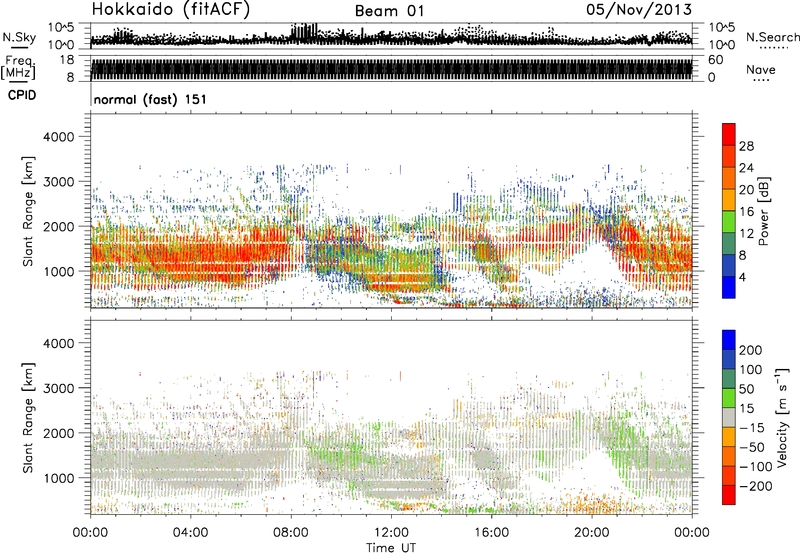Click the 'Hokkaido (fitACF)' title text
This screenshot has width=800, height=554.
click(x=171, y=9)
